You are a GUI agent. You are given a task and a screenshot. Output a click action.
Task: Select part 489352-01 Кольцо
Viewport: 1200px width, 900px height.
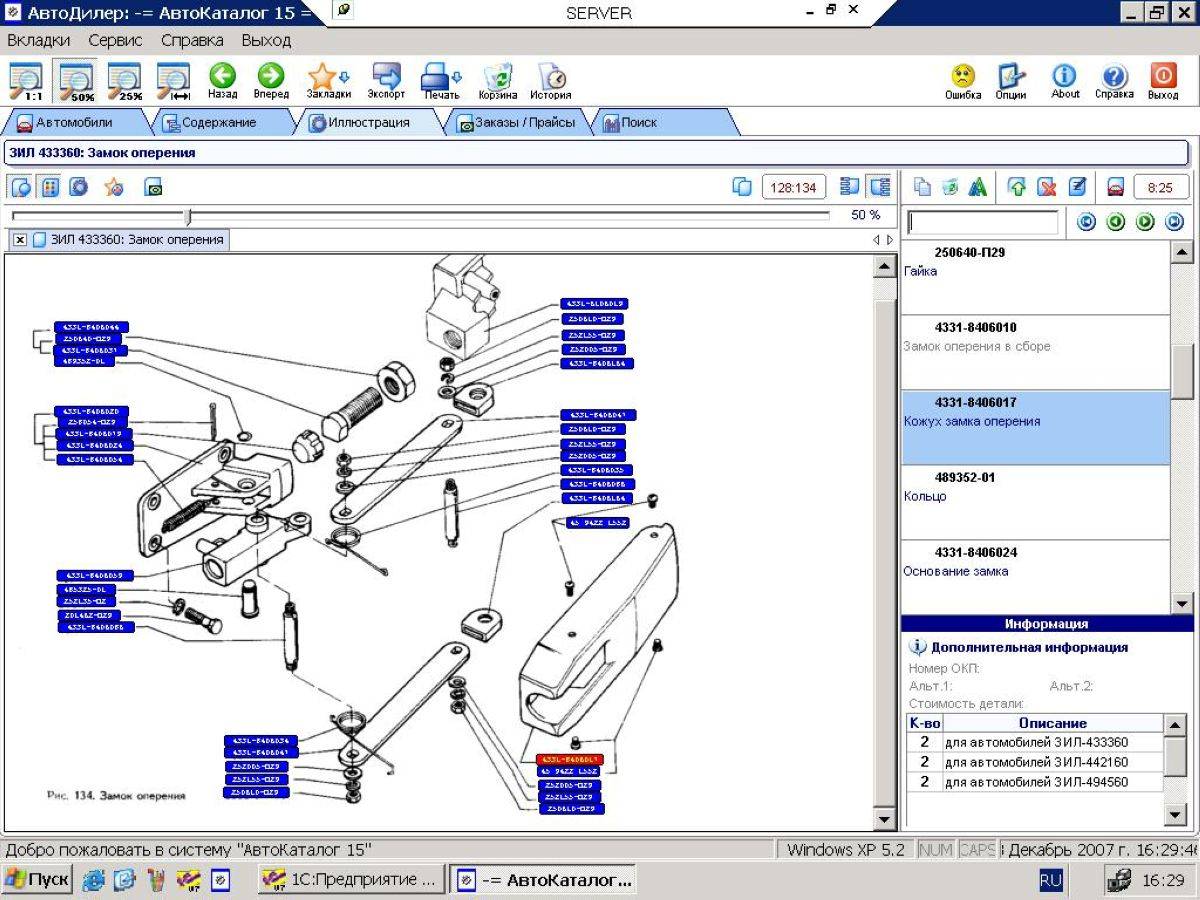1034,503
